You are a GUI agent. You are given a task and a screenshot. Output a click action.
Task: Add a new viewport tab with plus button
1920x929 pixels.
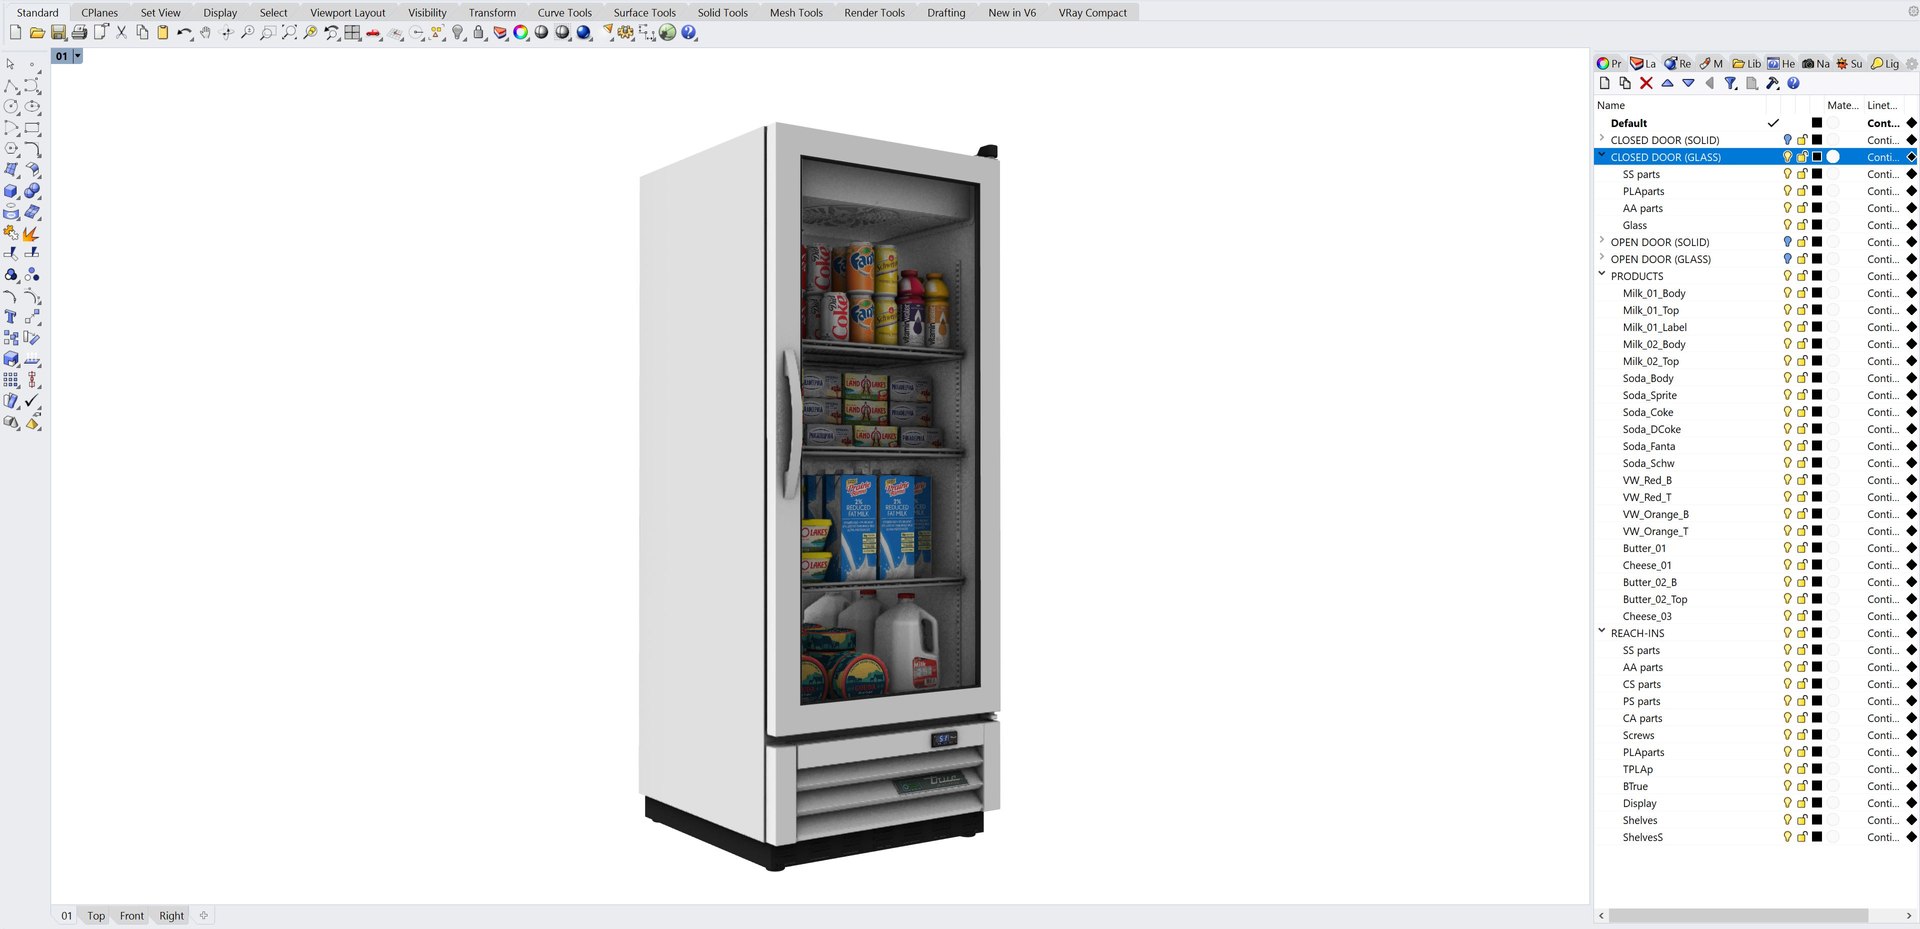tap(204, 915)
